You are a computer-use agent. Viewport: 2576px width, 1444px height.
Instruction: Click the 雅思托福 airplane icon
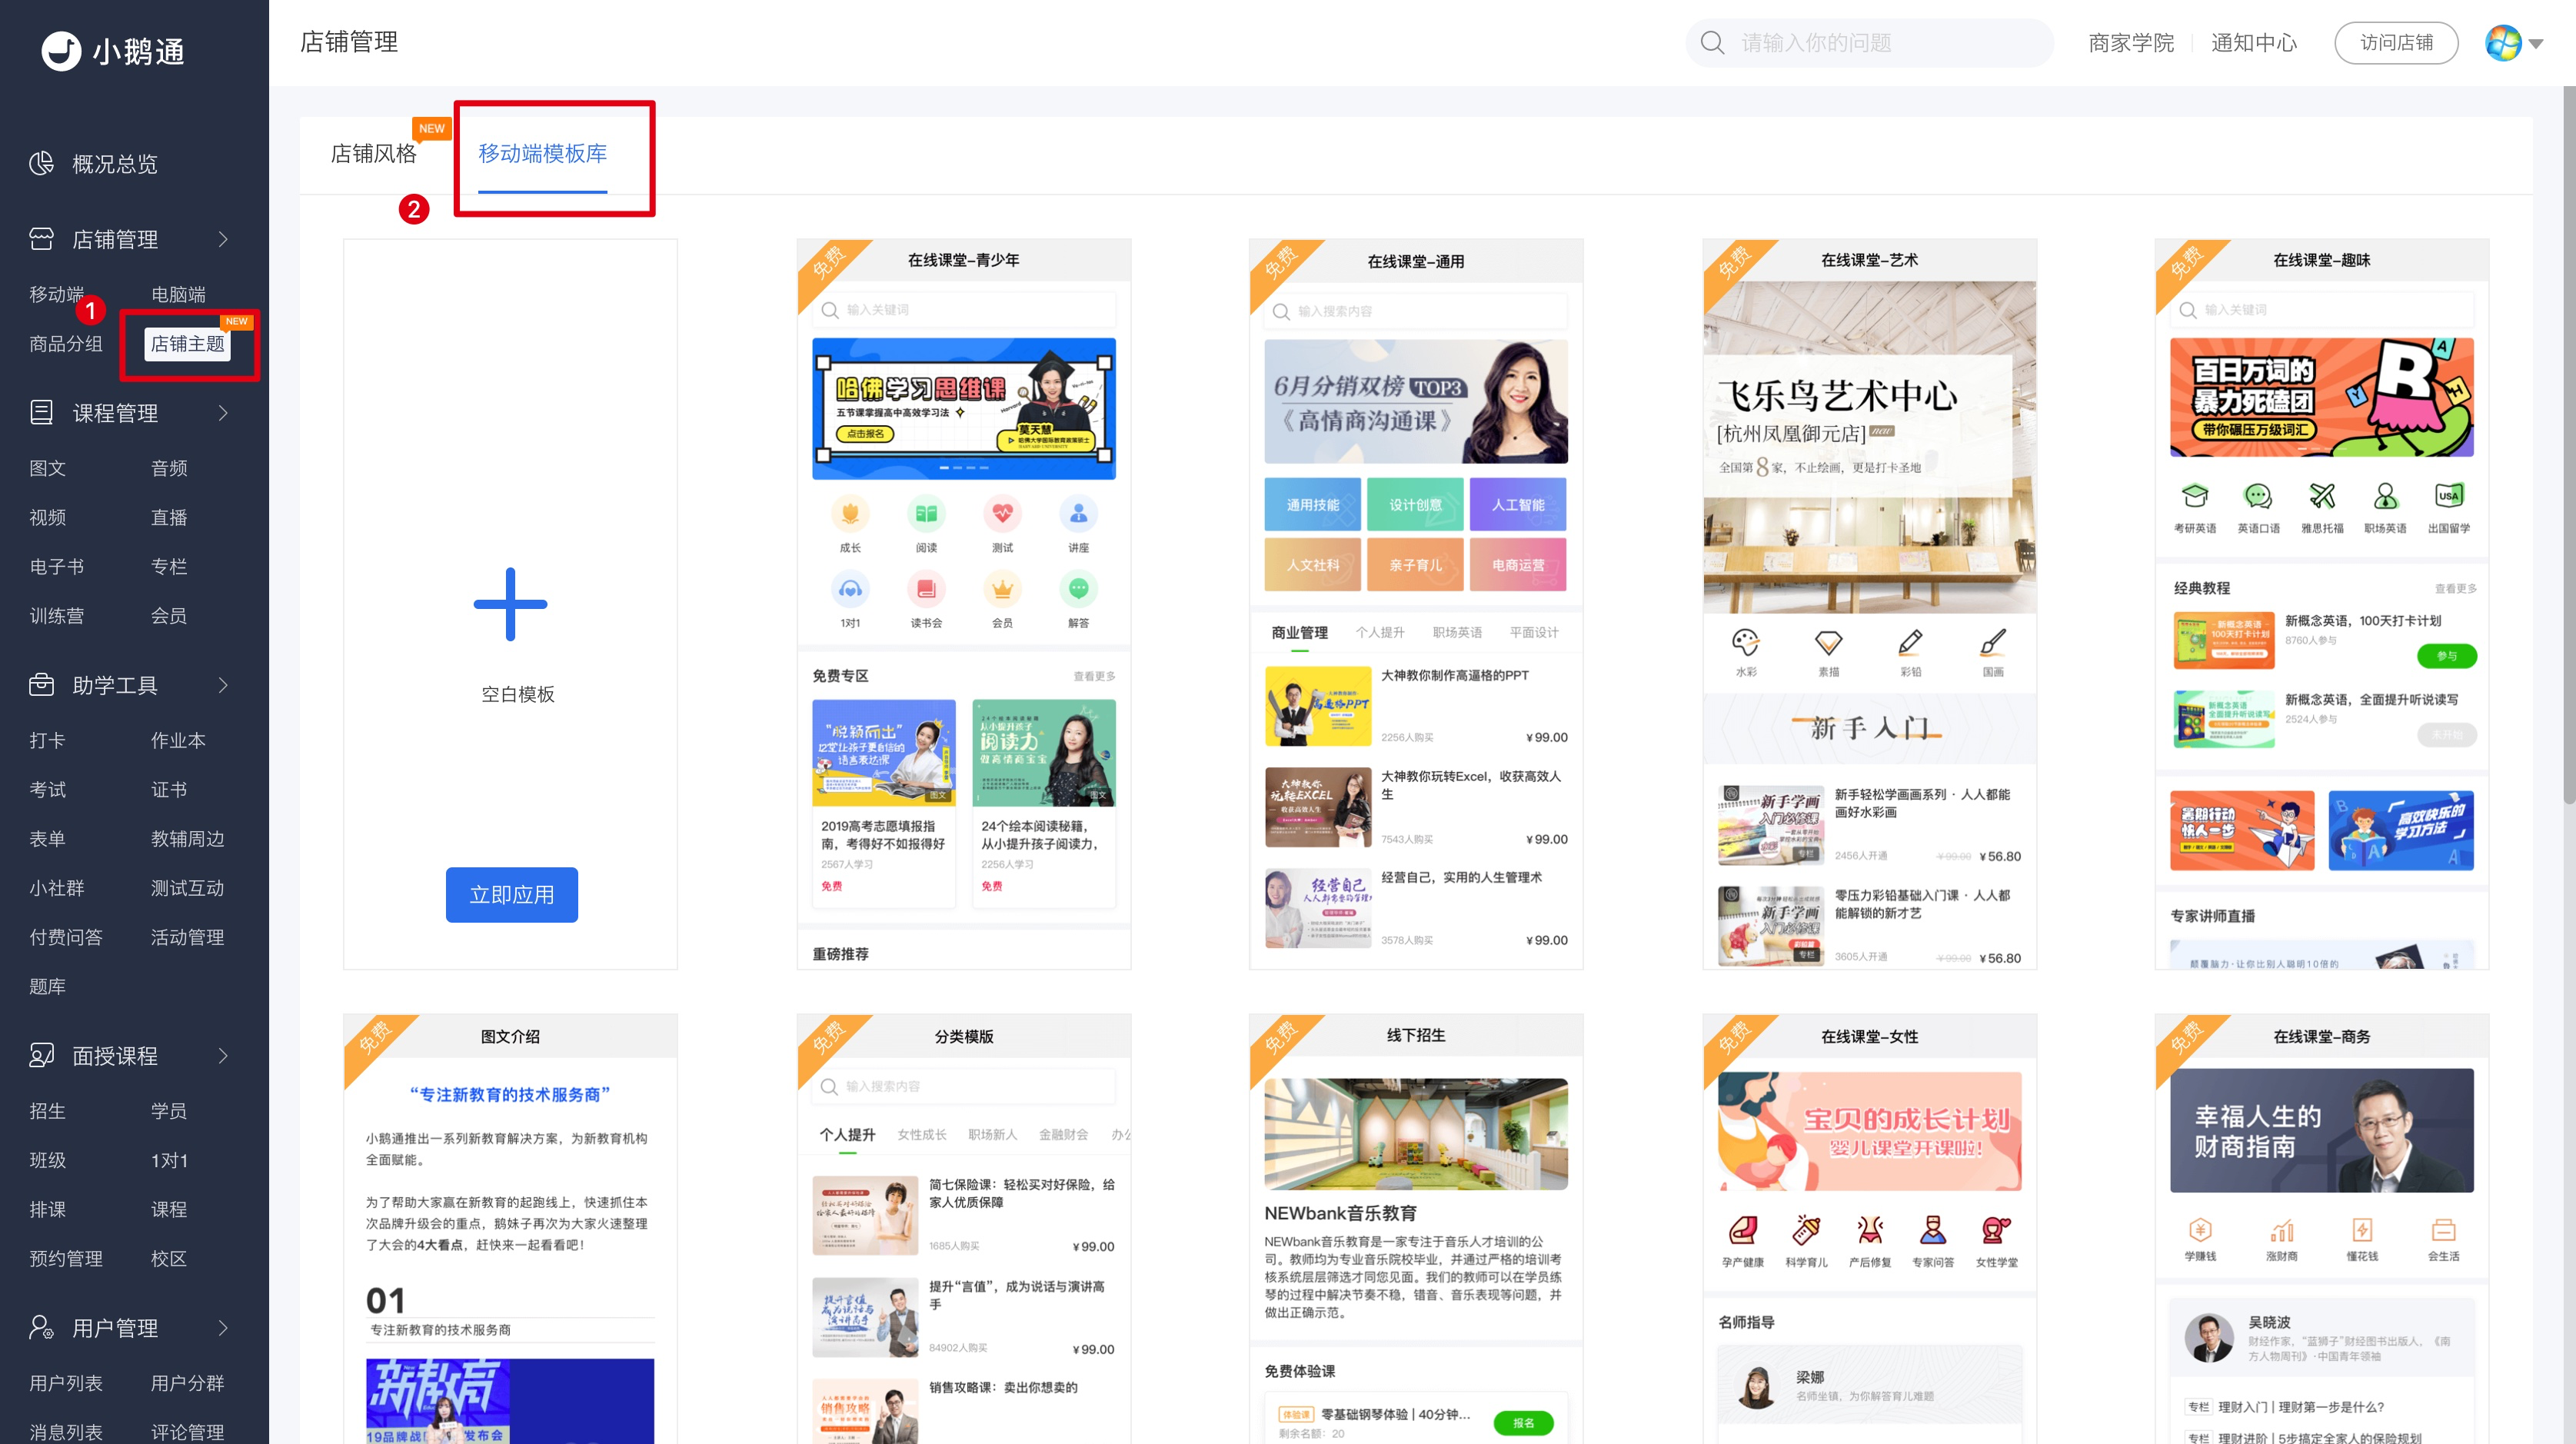tap(2322, 496)
